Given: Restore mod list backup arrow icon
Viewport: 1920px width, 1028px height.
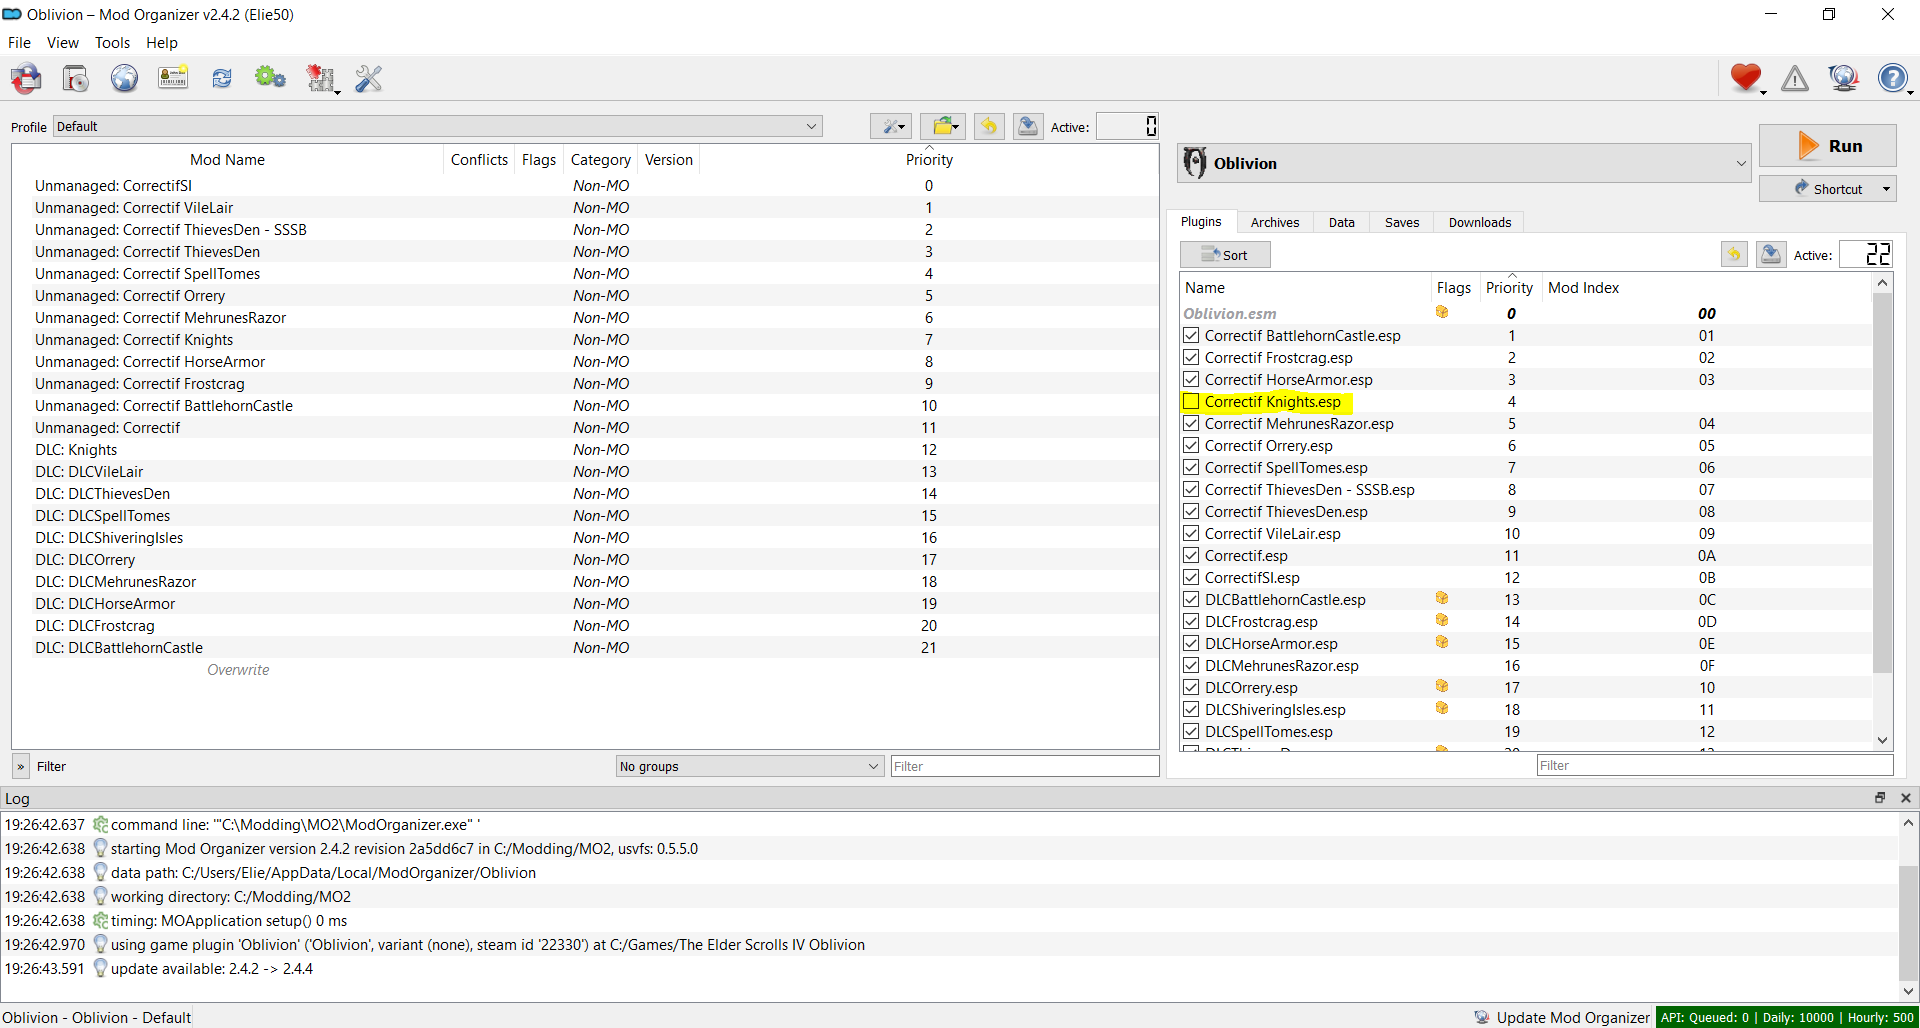Looking at the screenshot, I should click(x=989, y=126).
